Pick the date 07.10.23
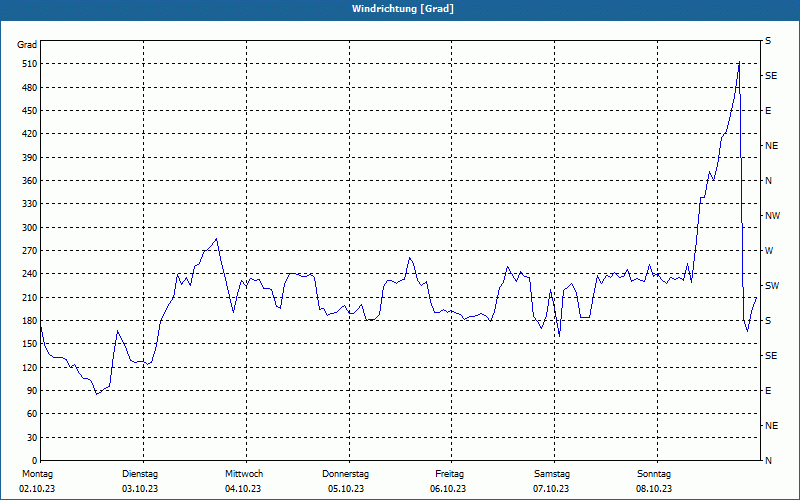This screenshot has width=800, height=500. pyautogui.click(x=551, y=489)
